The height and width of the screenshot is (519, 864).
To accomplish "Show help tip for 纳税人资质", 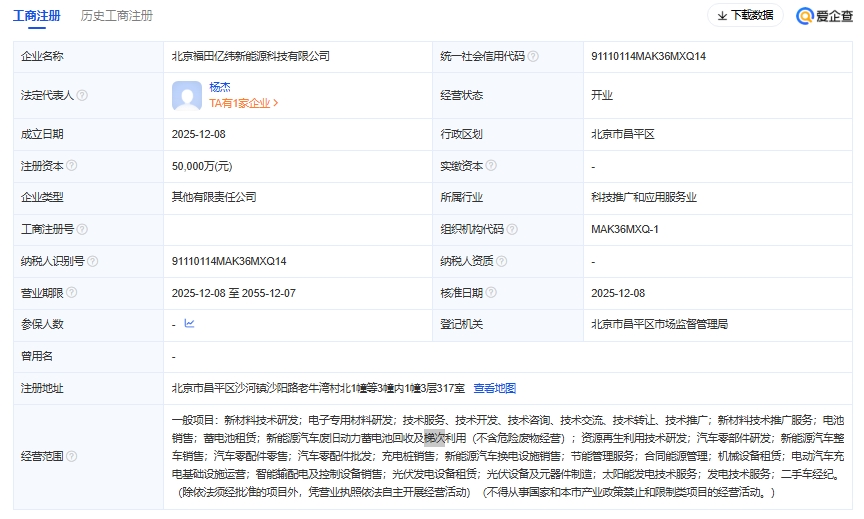I will (502, 262).
